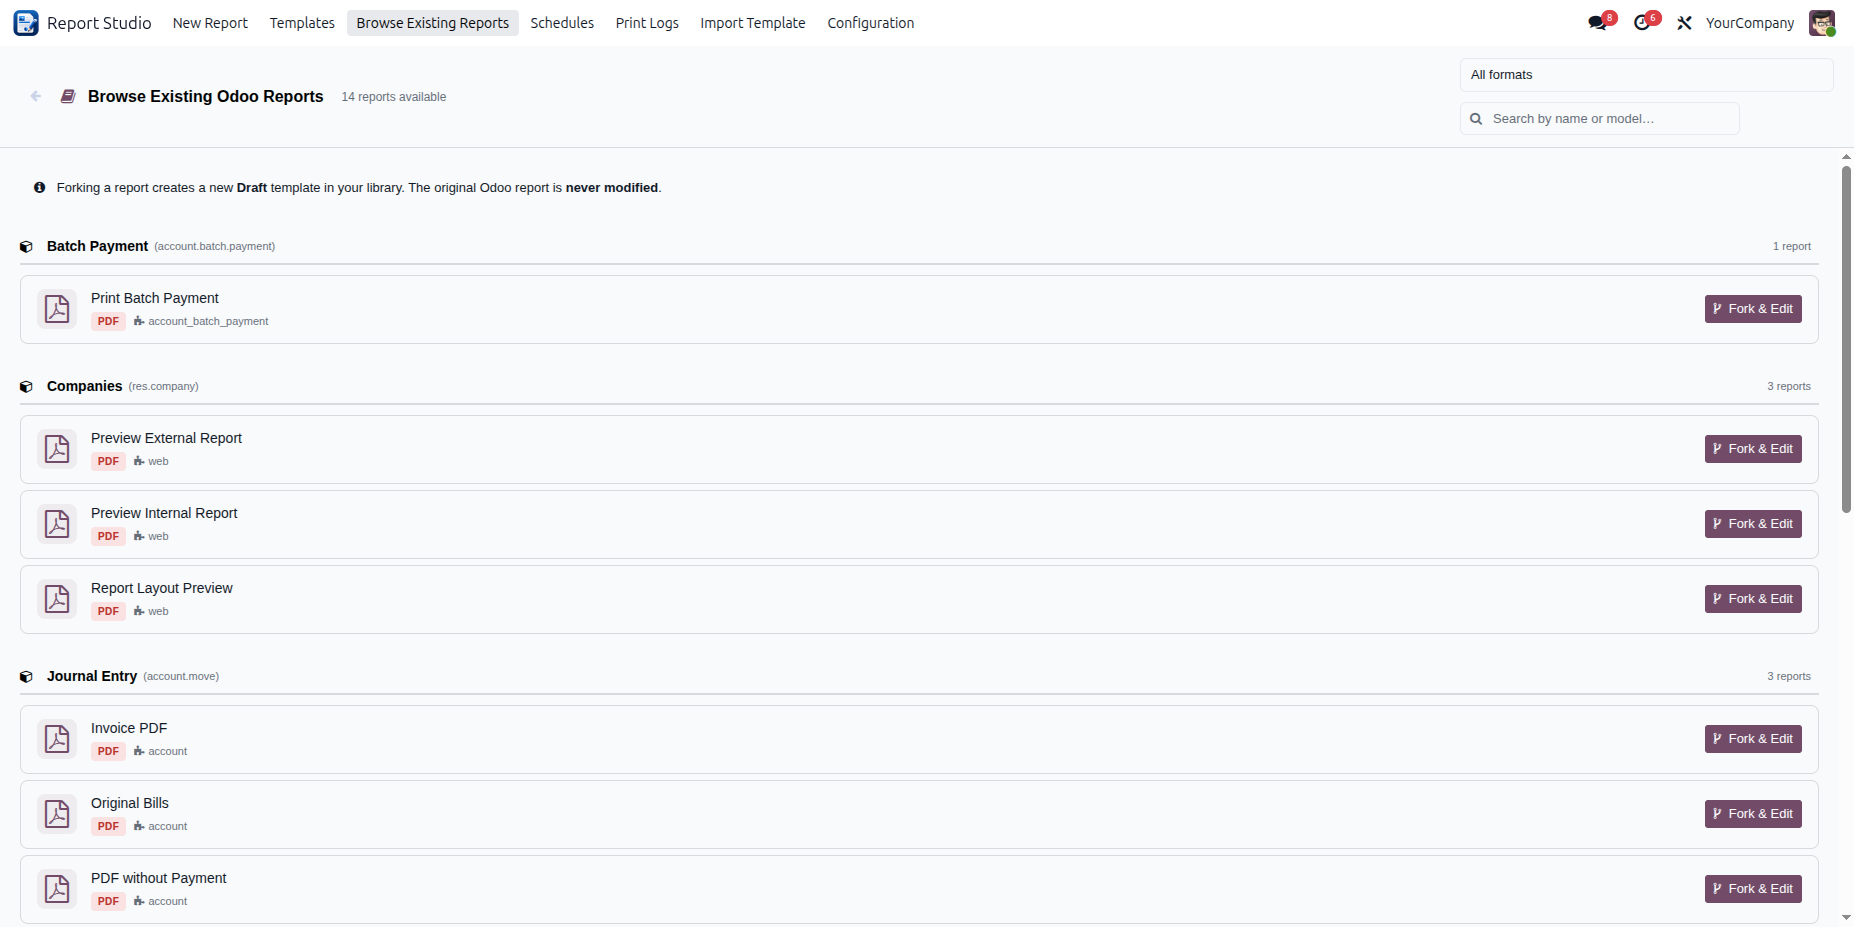Open the Templates menu
The height and width of the screenshot is (927, 1854).
click(302, 23)
